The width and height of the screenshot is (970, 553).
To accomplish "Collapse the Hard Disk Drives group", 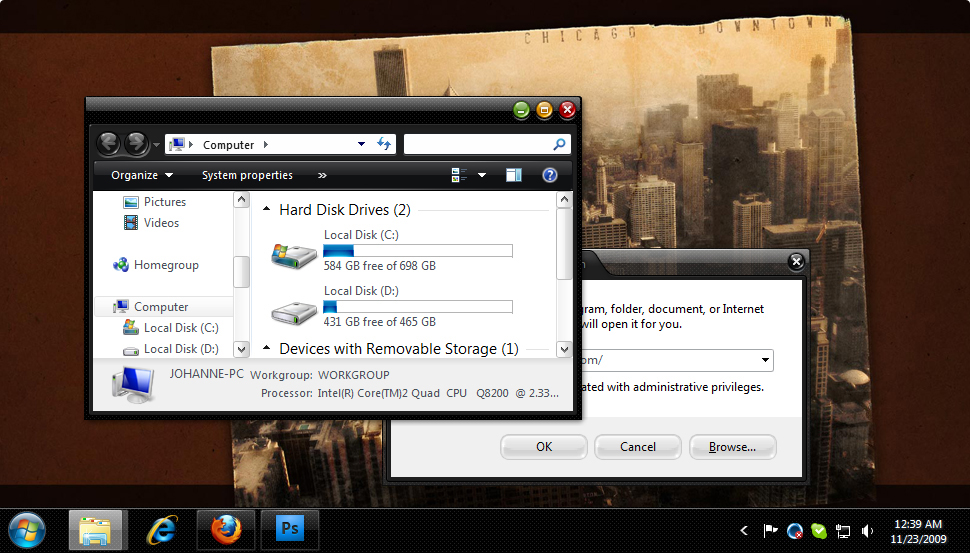I will click(266, 210).
